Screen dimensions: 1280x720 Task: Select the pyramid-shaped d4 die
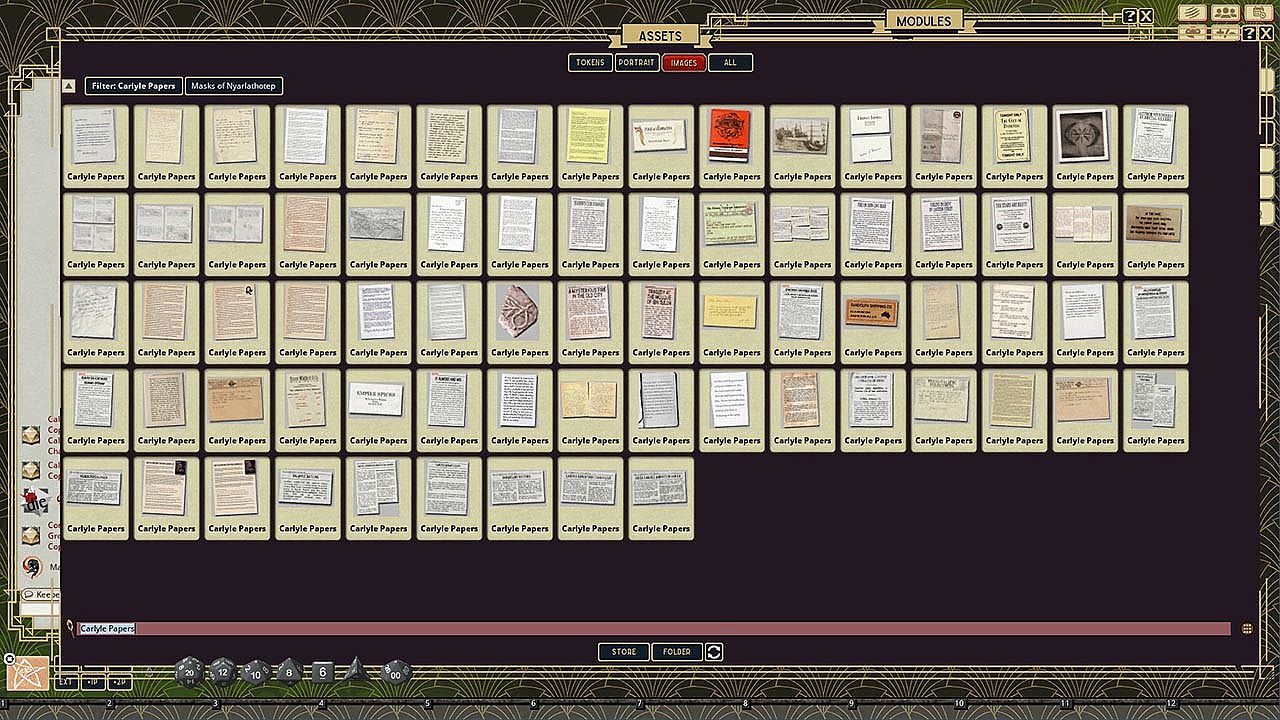tap(355, 670)
